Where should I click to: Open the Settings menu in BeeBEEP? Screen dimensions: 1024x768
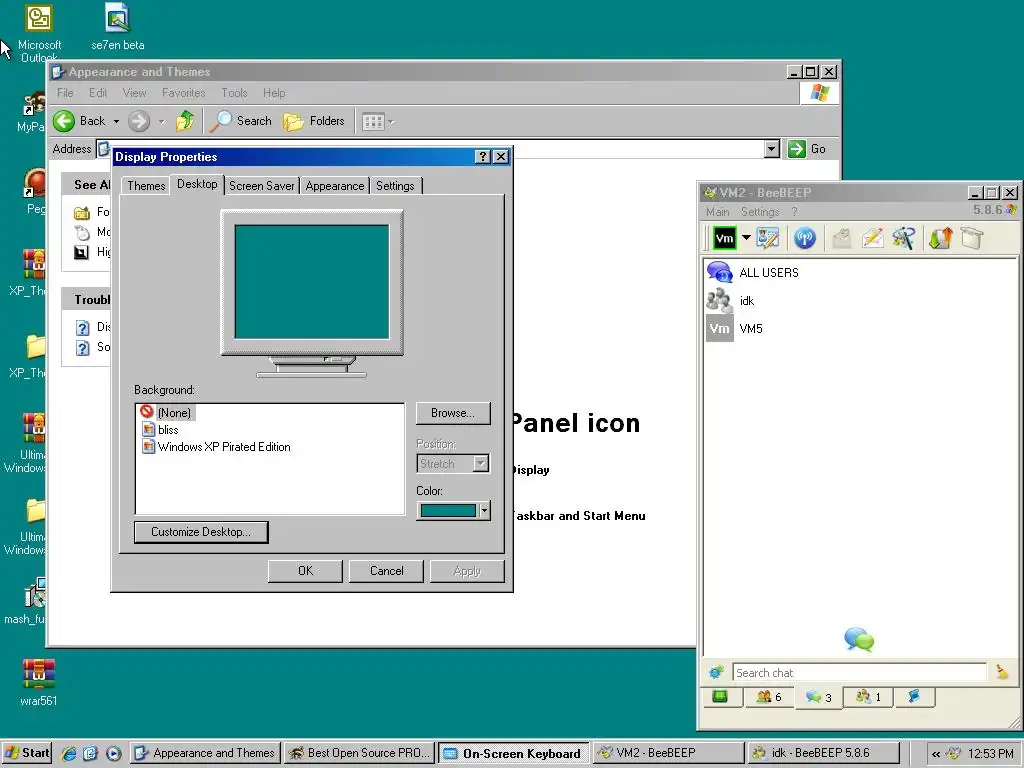pyautogui.click(x=760, y=212)
